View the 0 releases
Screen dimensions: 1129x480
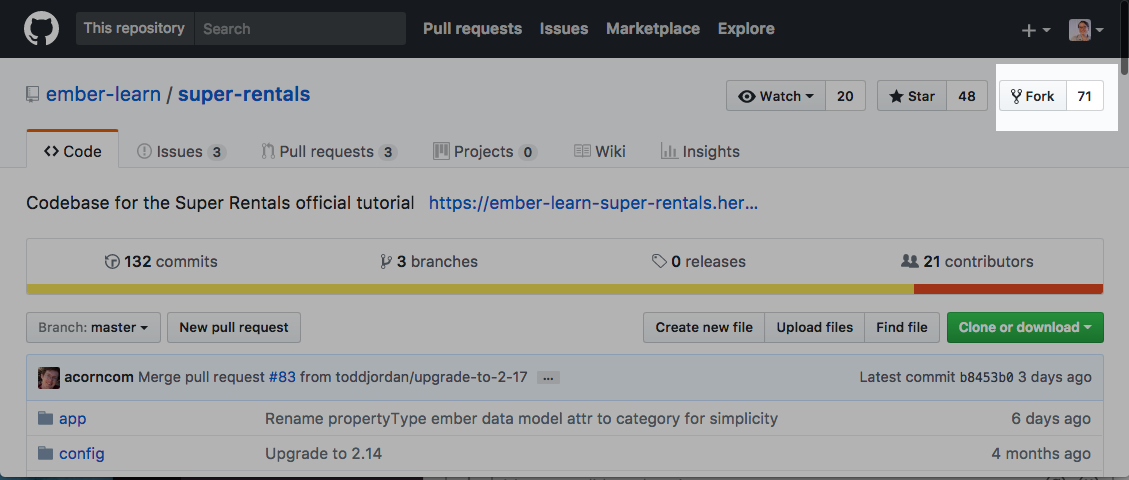(x=698, y=261)
